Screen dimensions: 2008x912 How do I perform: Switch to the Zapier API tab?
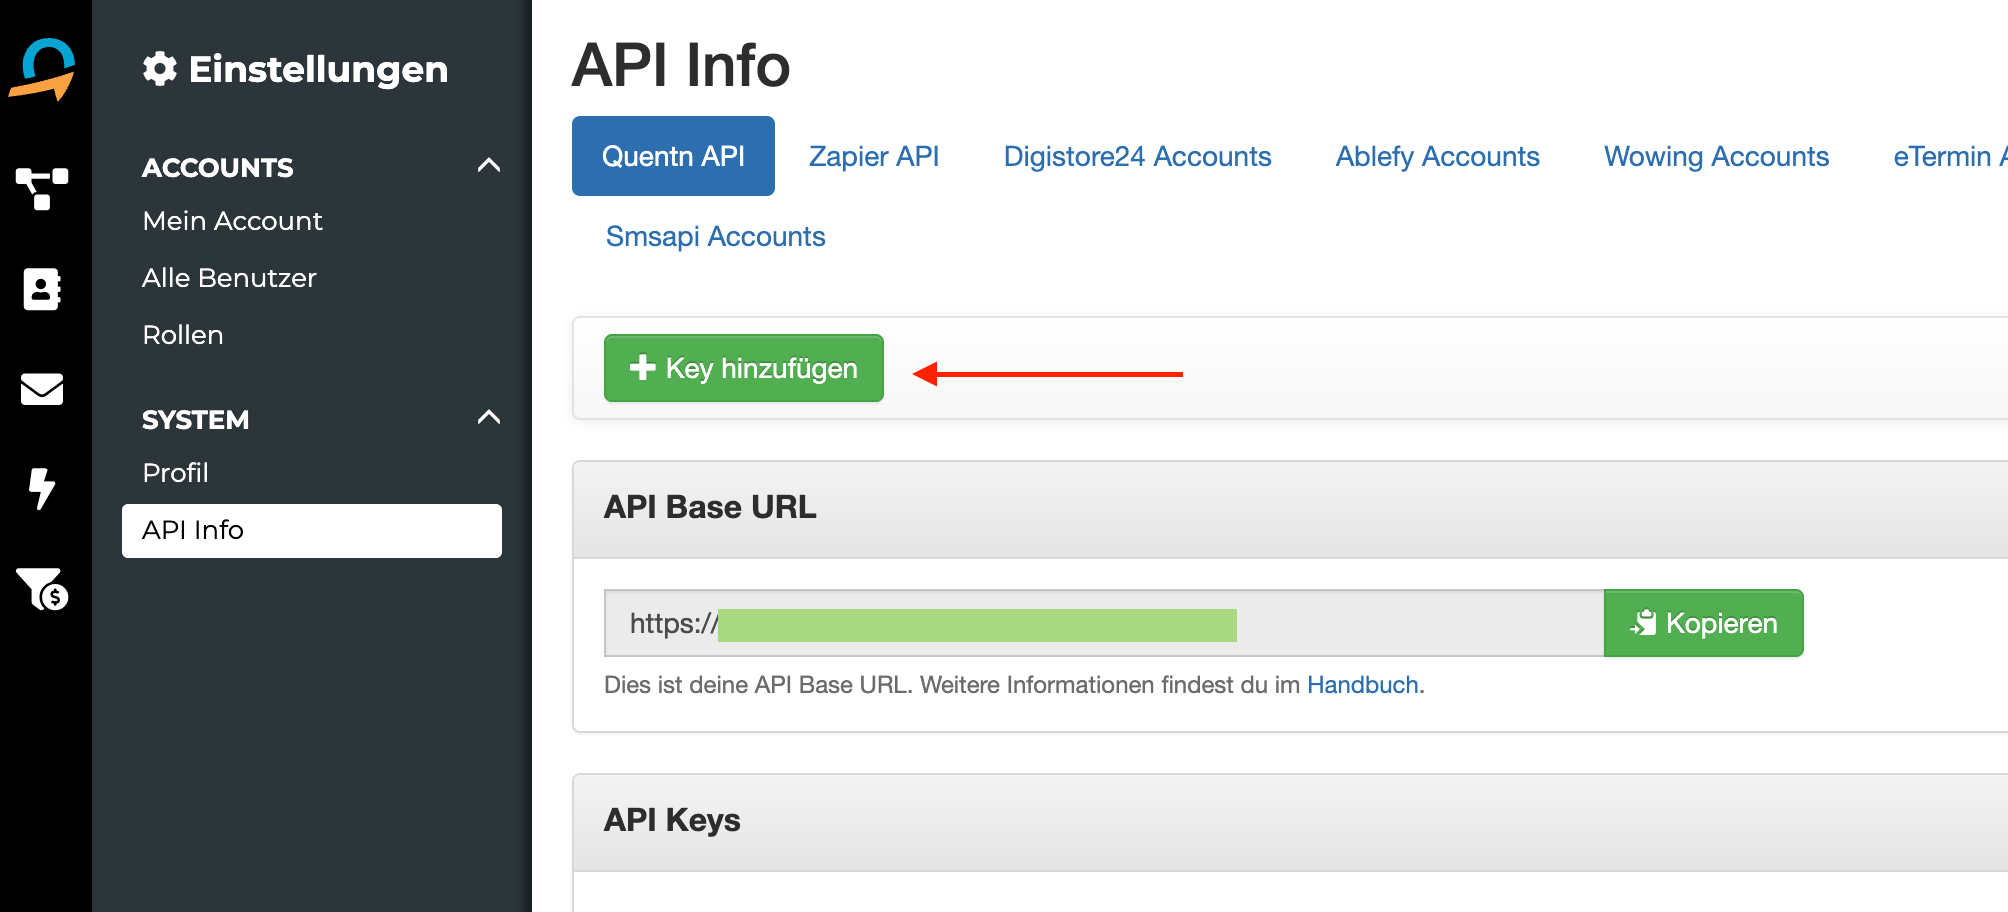click(873, 156)
